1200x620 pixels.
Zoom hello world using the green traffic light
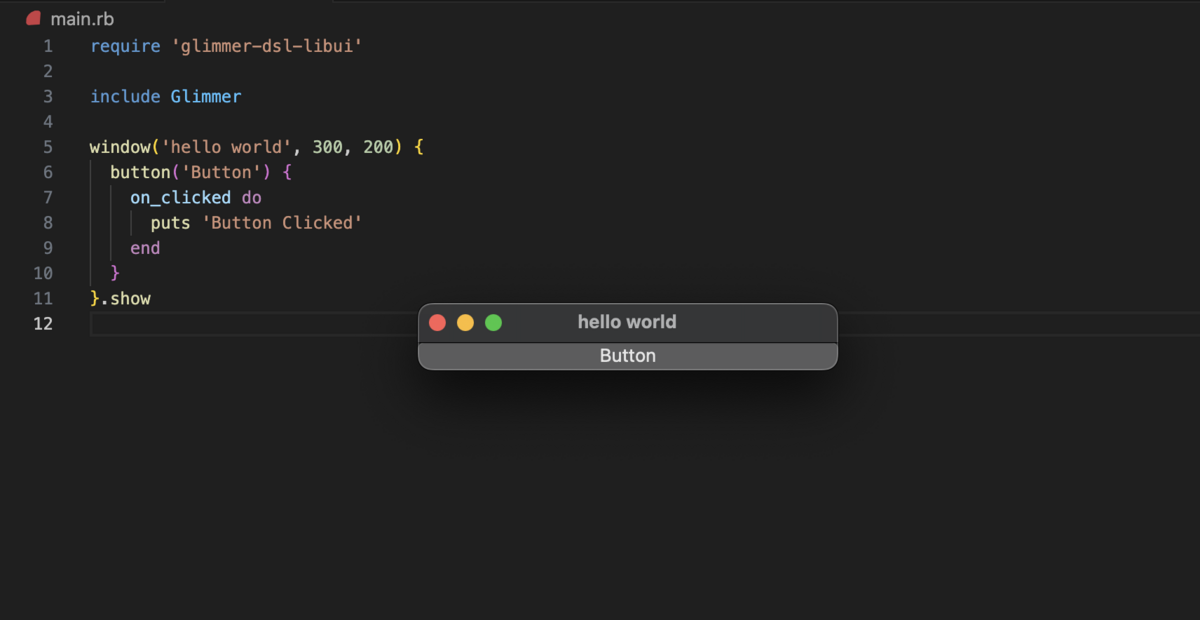(493, 322)
